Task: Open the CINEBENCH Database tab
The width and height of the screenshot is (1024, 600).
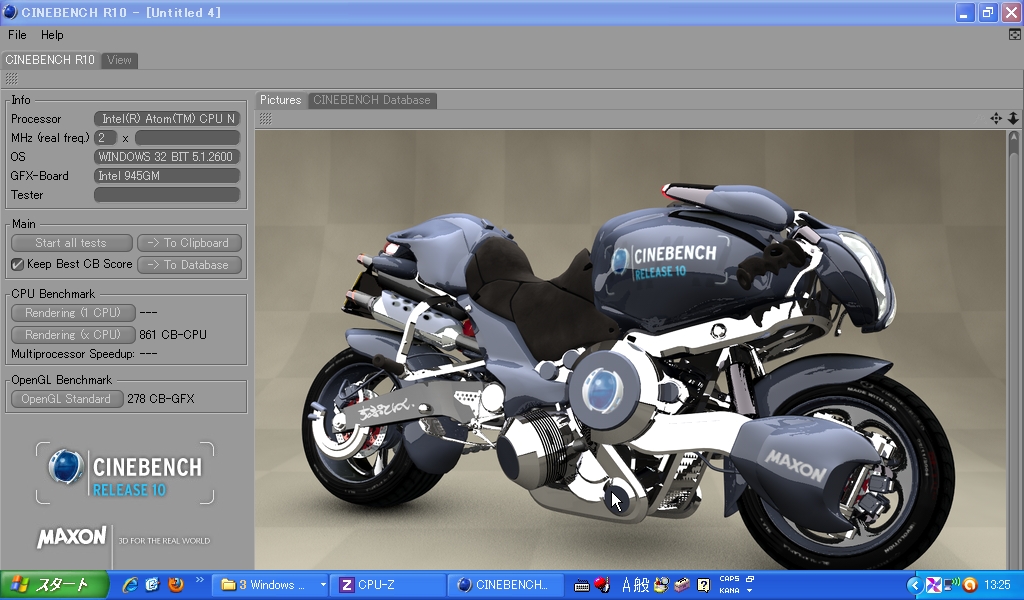Action: pos(372,100)
